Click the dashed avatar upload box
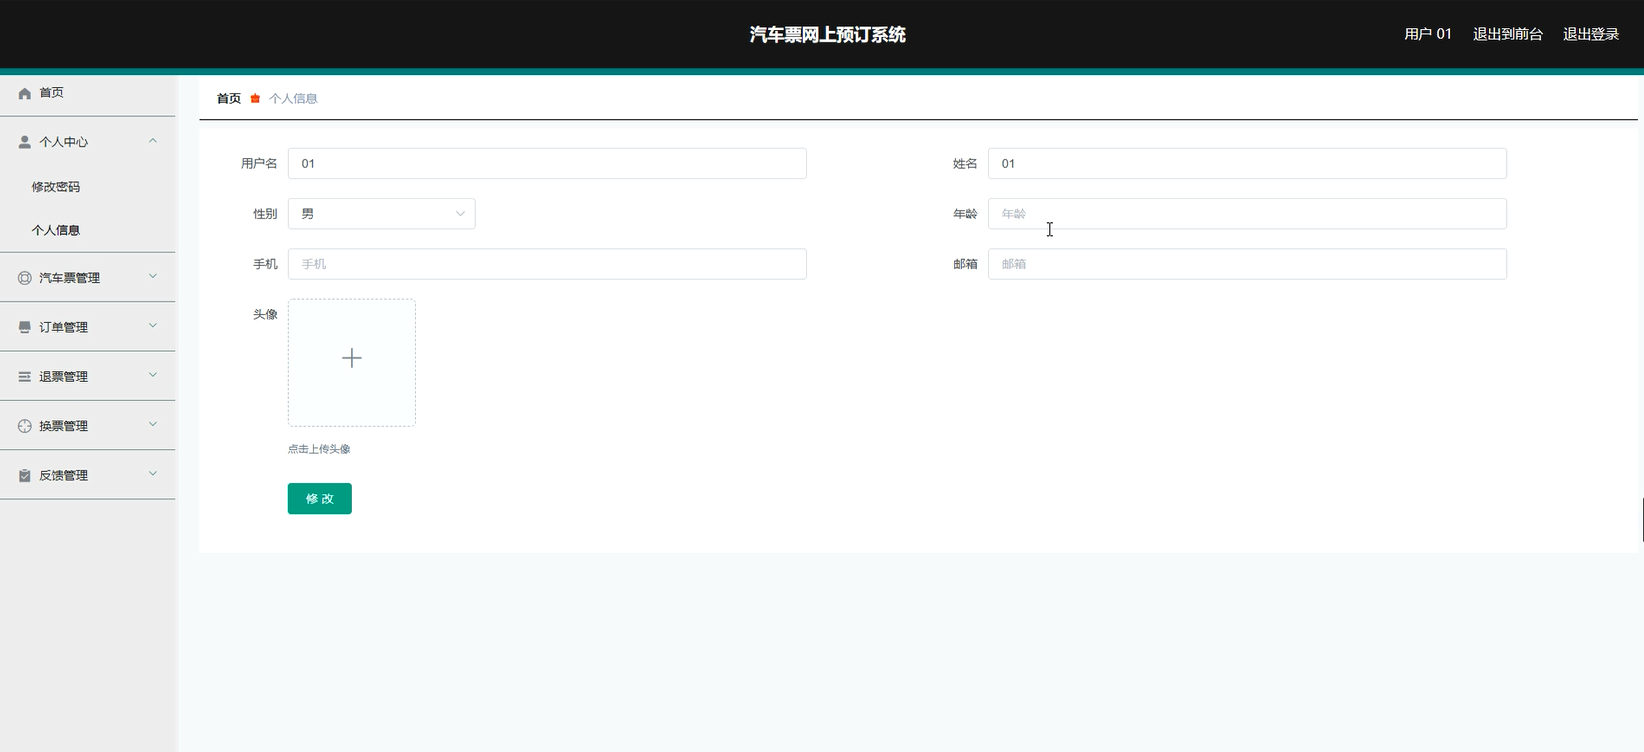Screen dimensions: 1644x752 pos(352,363)
